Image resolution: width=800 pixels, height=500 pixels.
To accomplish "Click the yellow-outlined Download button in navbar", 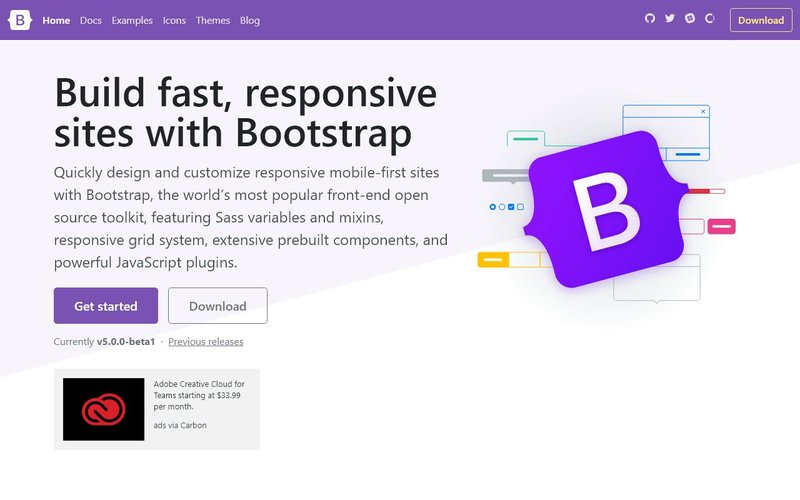I will pyautogui.click(x=760, y=20).
